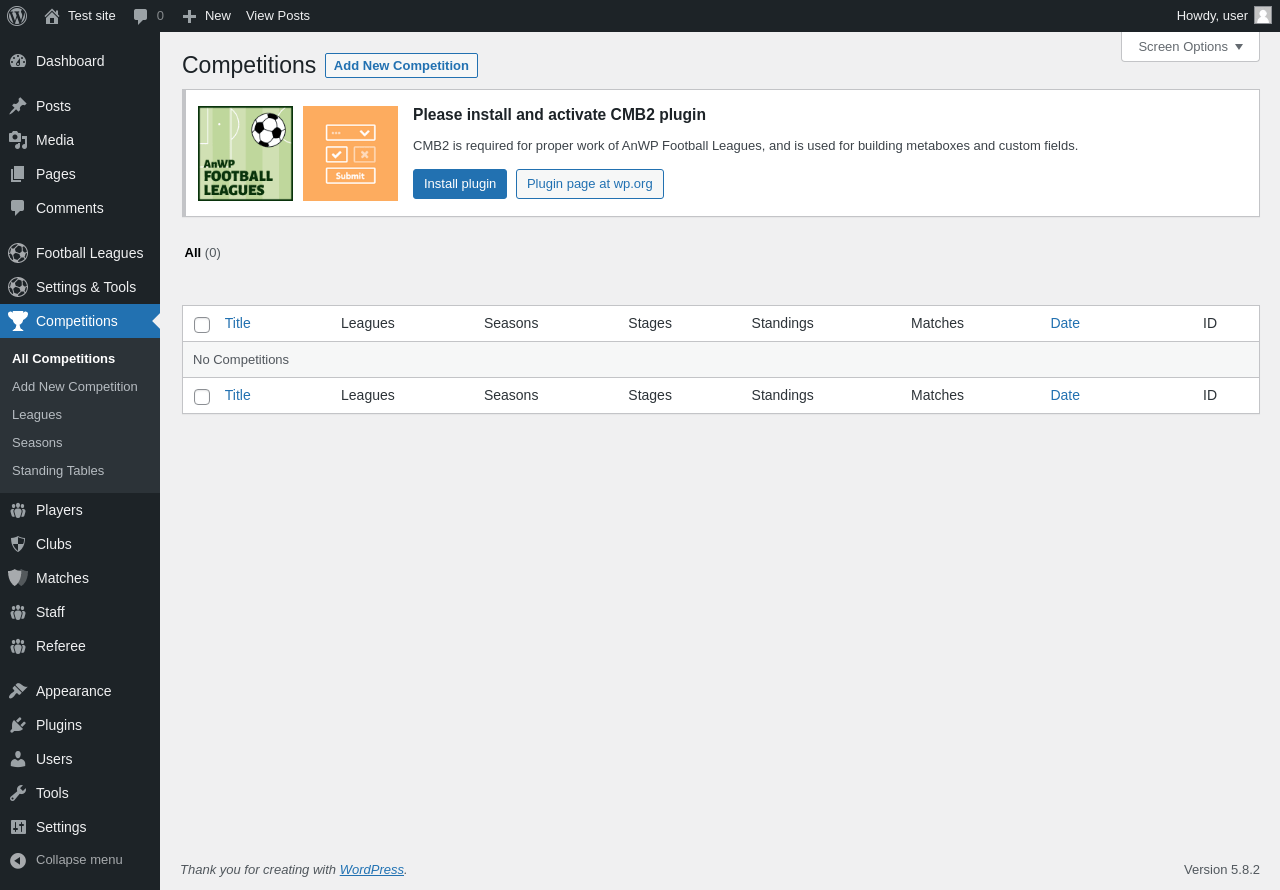This screenshot has height=890, width=1280.
Task: Click the orange CMB2 plugin thumbnail
Action: click(350, 153)
